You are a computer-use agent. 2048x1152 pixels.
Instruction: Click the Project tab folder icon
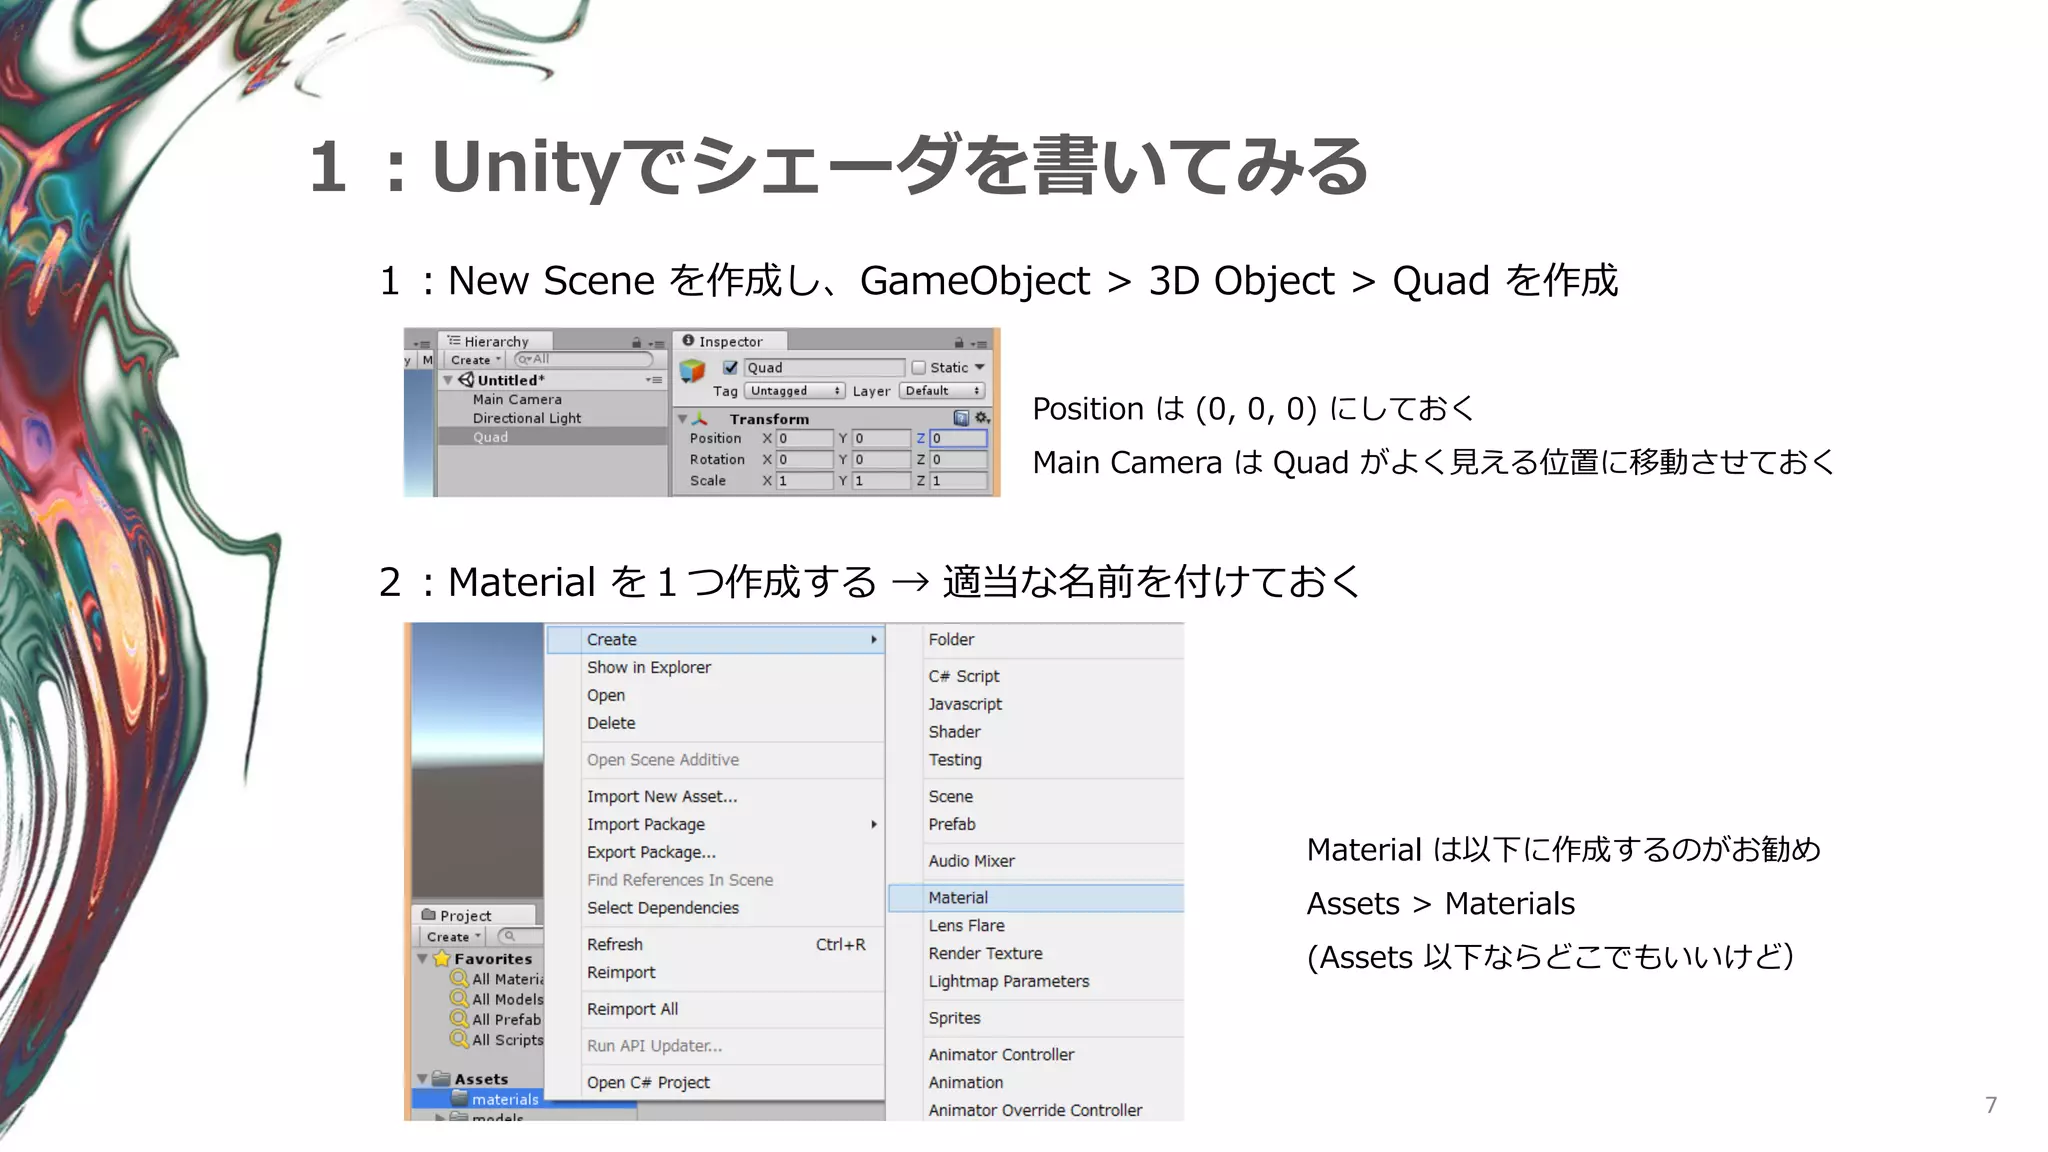pos(428,914)
